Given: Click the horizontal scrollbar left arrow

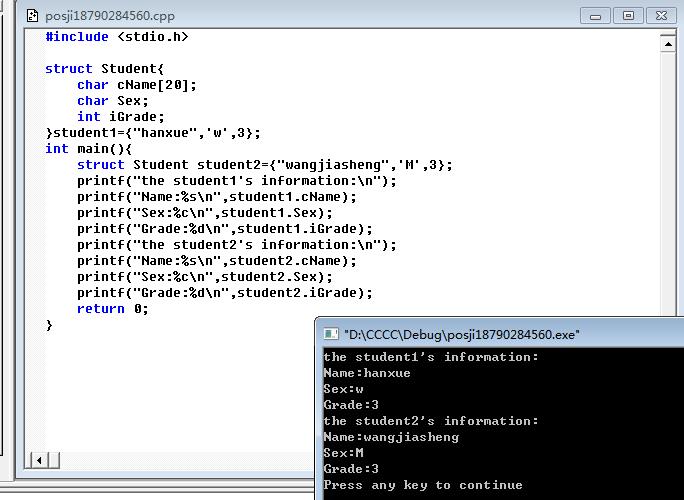Looking at the screenshot, I should (39, 460).
